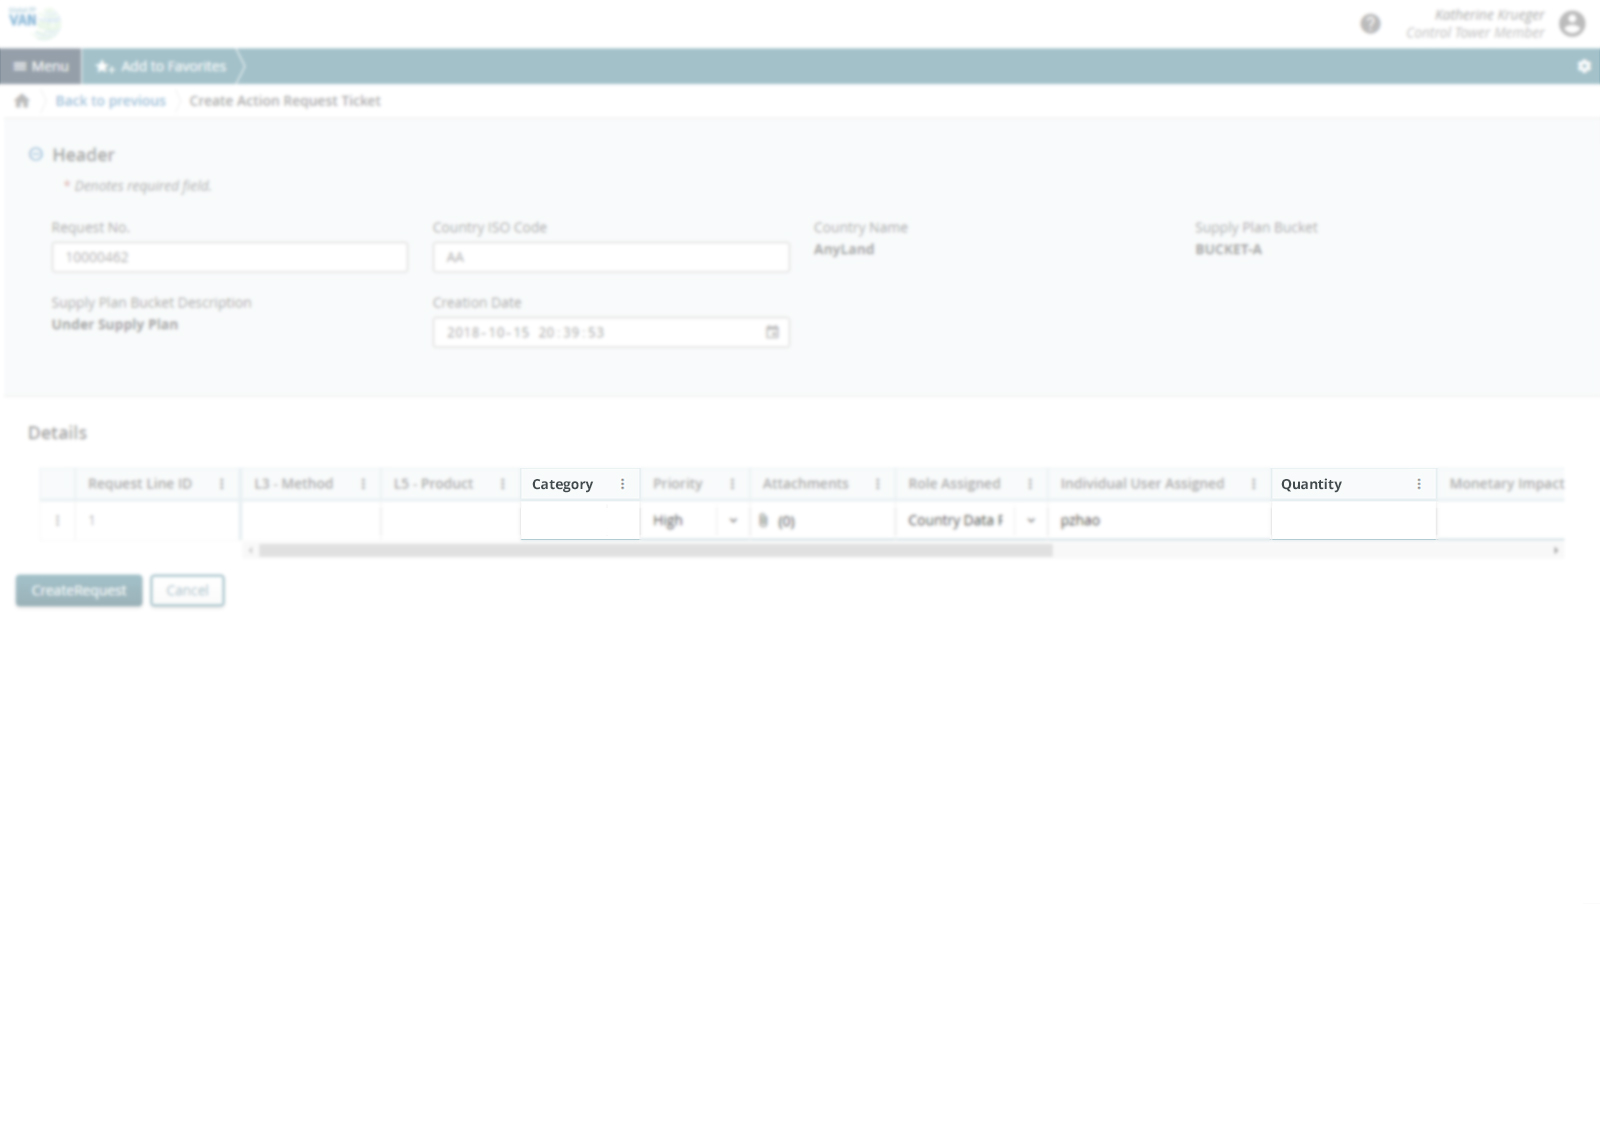Image resolution: width=1600 pixels, height=1130 pixels.
Task: Click Add to Favorites
Action: (162, 66)
